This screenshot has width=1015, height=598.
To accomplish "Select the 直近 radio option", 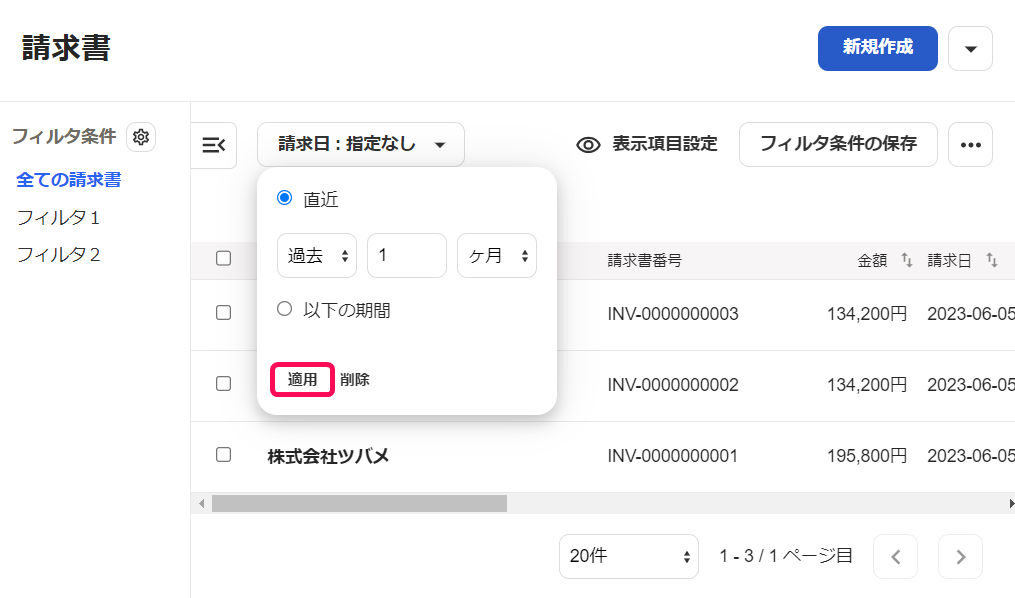I will click(284, 197).
